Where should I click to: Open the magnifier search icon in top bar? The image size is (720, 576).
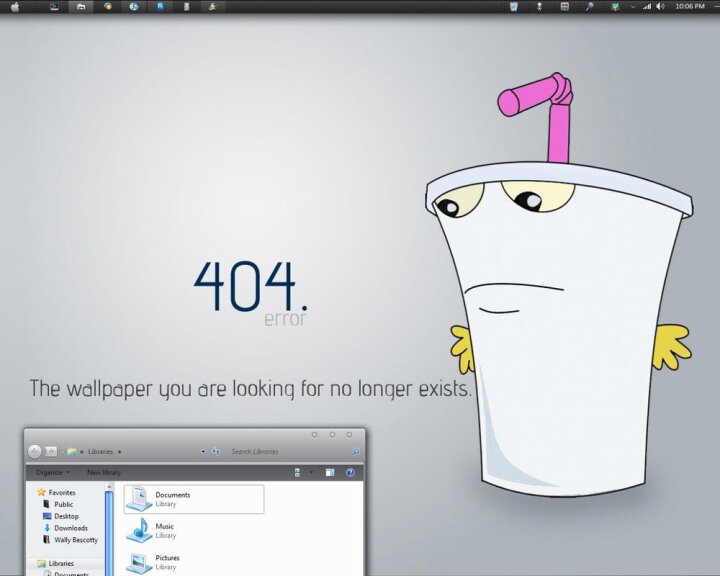[x=590, y=6]
